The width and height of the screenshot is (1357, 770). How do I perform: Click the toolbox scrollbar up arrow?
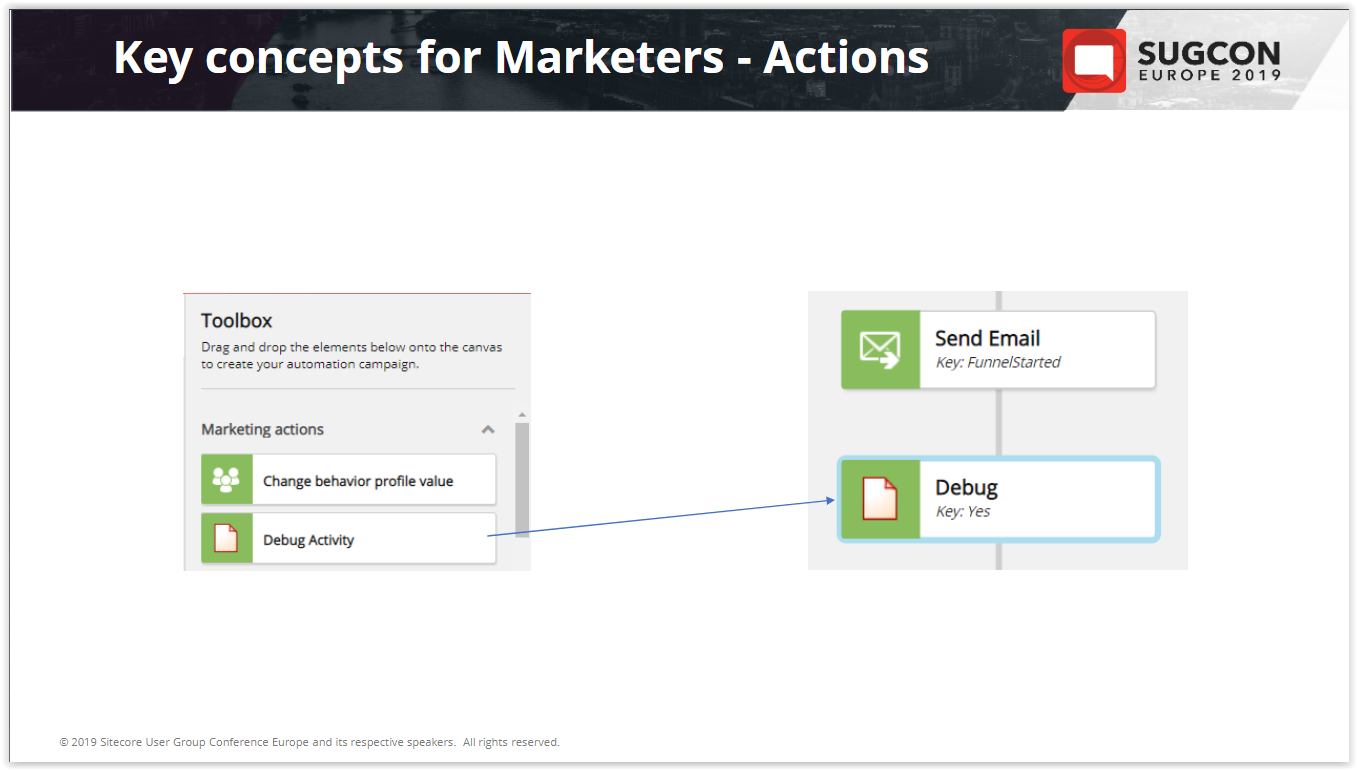pyautogui.click(x=522, y=415)
